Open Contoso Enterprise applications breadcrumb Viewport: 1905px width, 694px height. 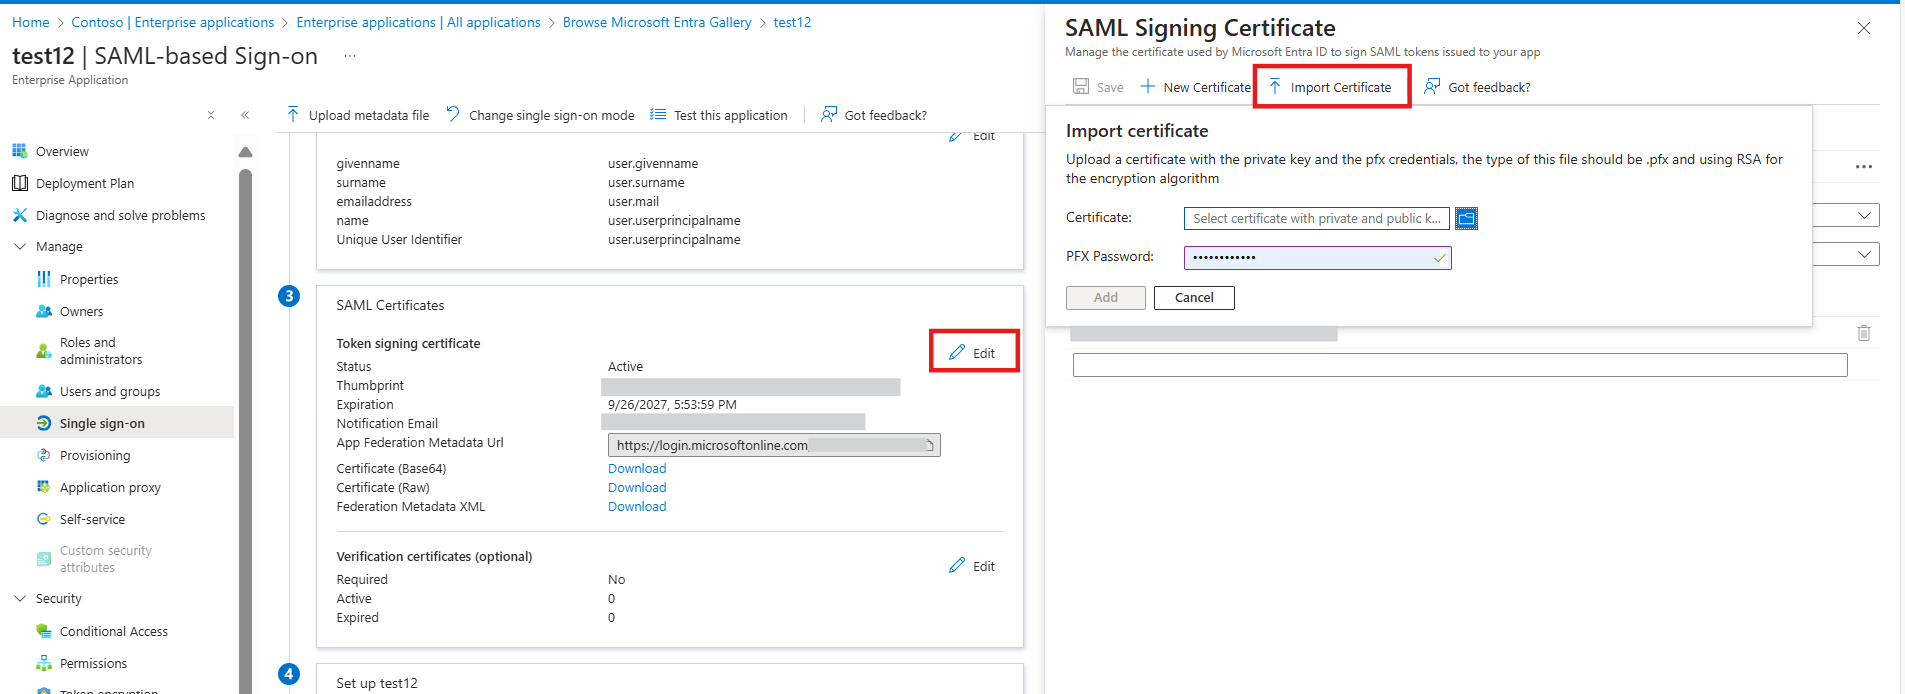173,22
